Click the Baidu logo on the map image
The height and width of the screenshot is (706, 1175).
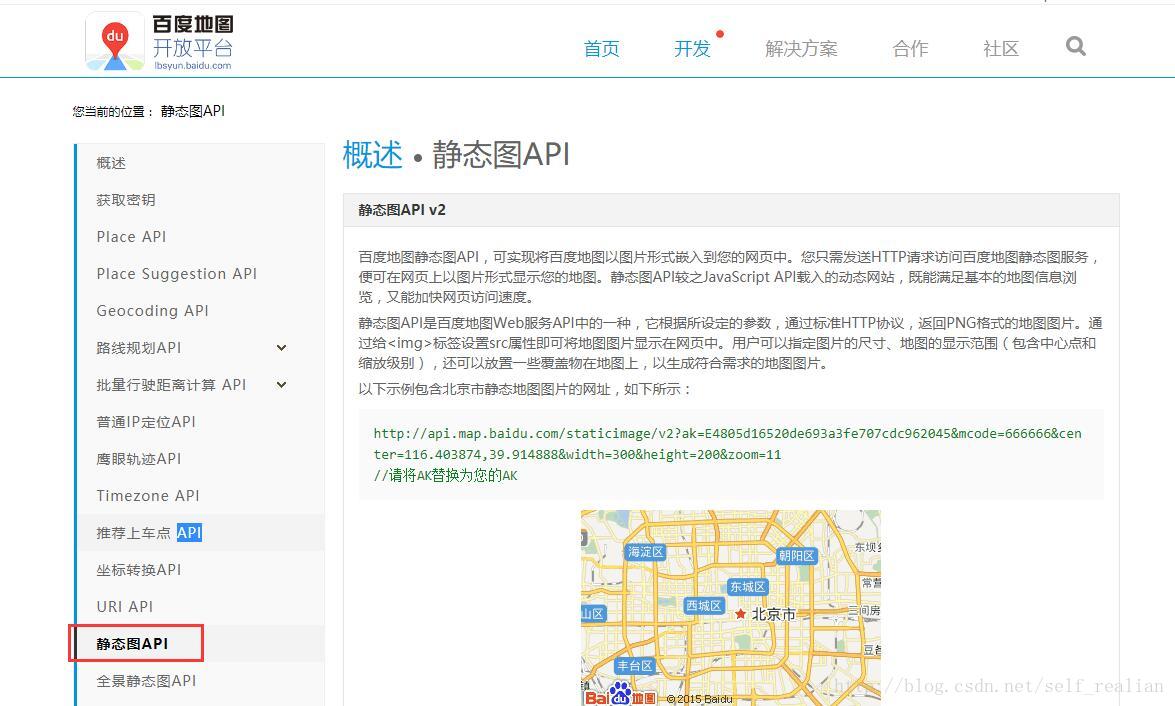click(620, 695)
